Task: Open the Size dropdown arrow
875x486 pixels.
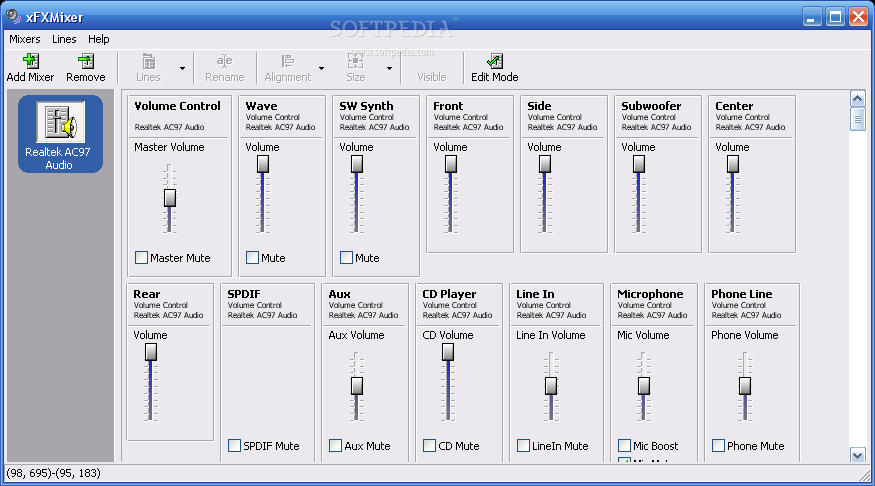Action: 390,68
